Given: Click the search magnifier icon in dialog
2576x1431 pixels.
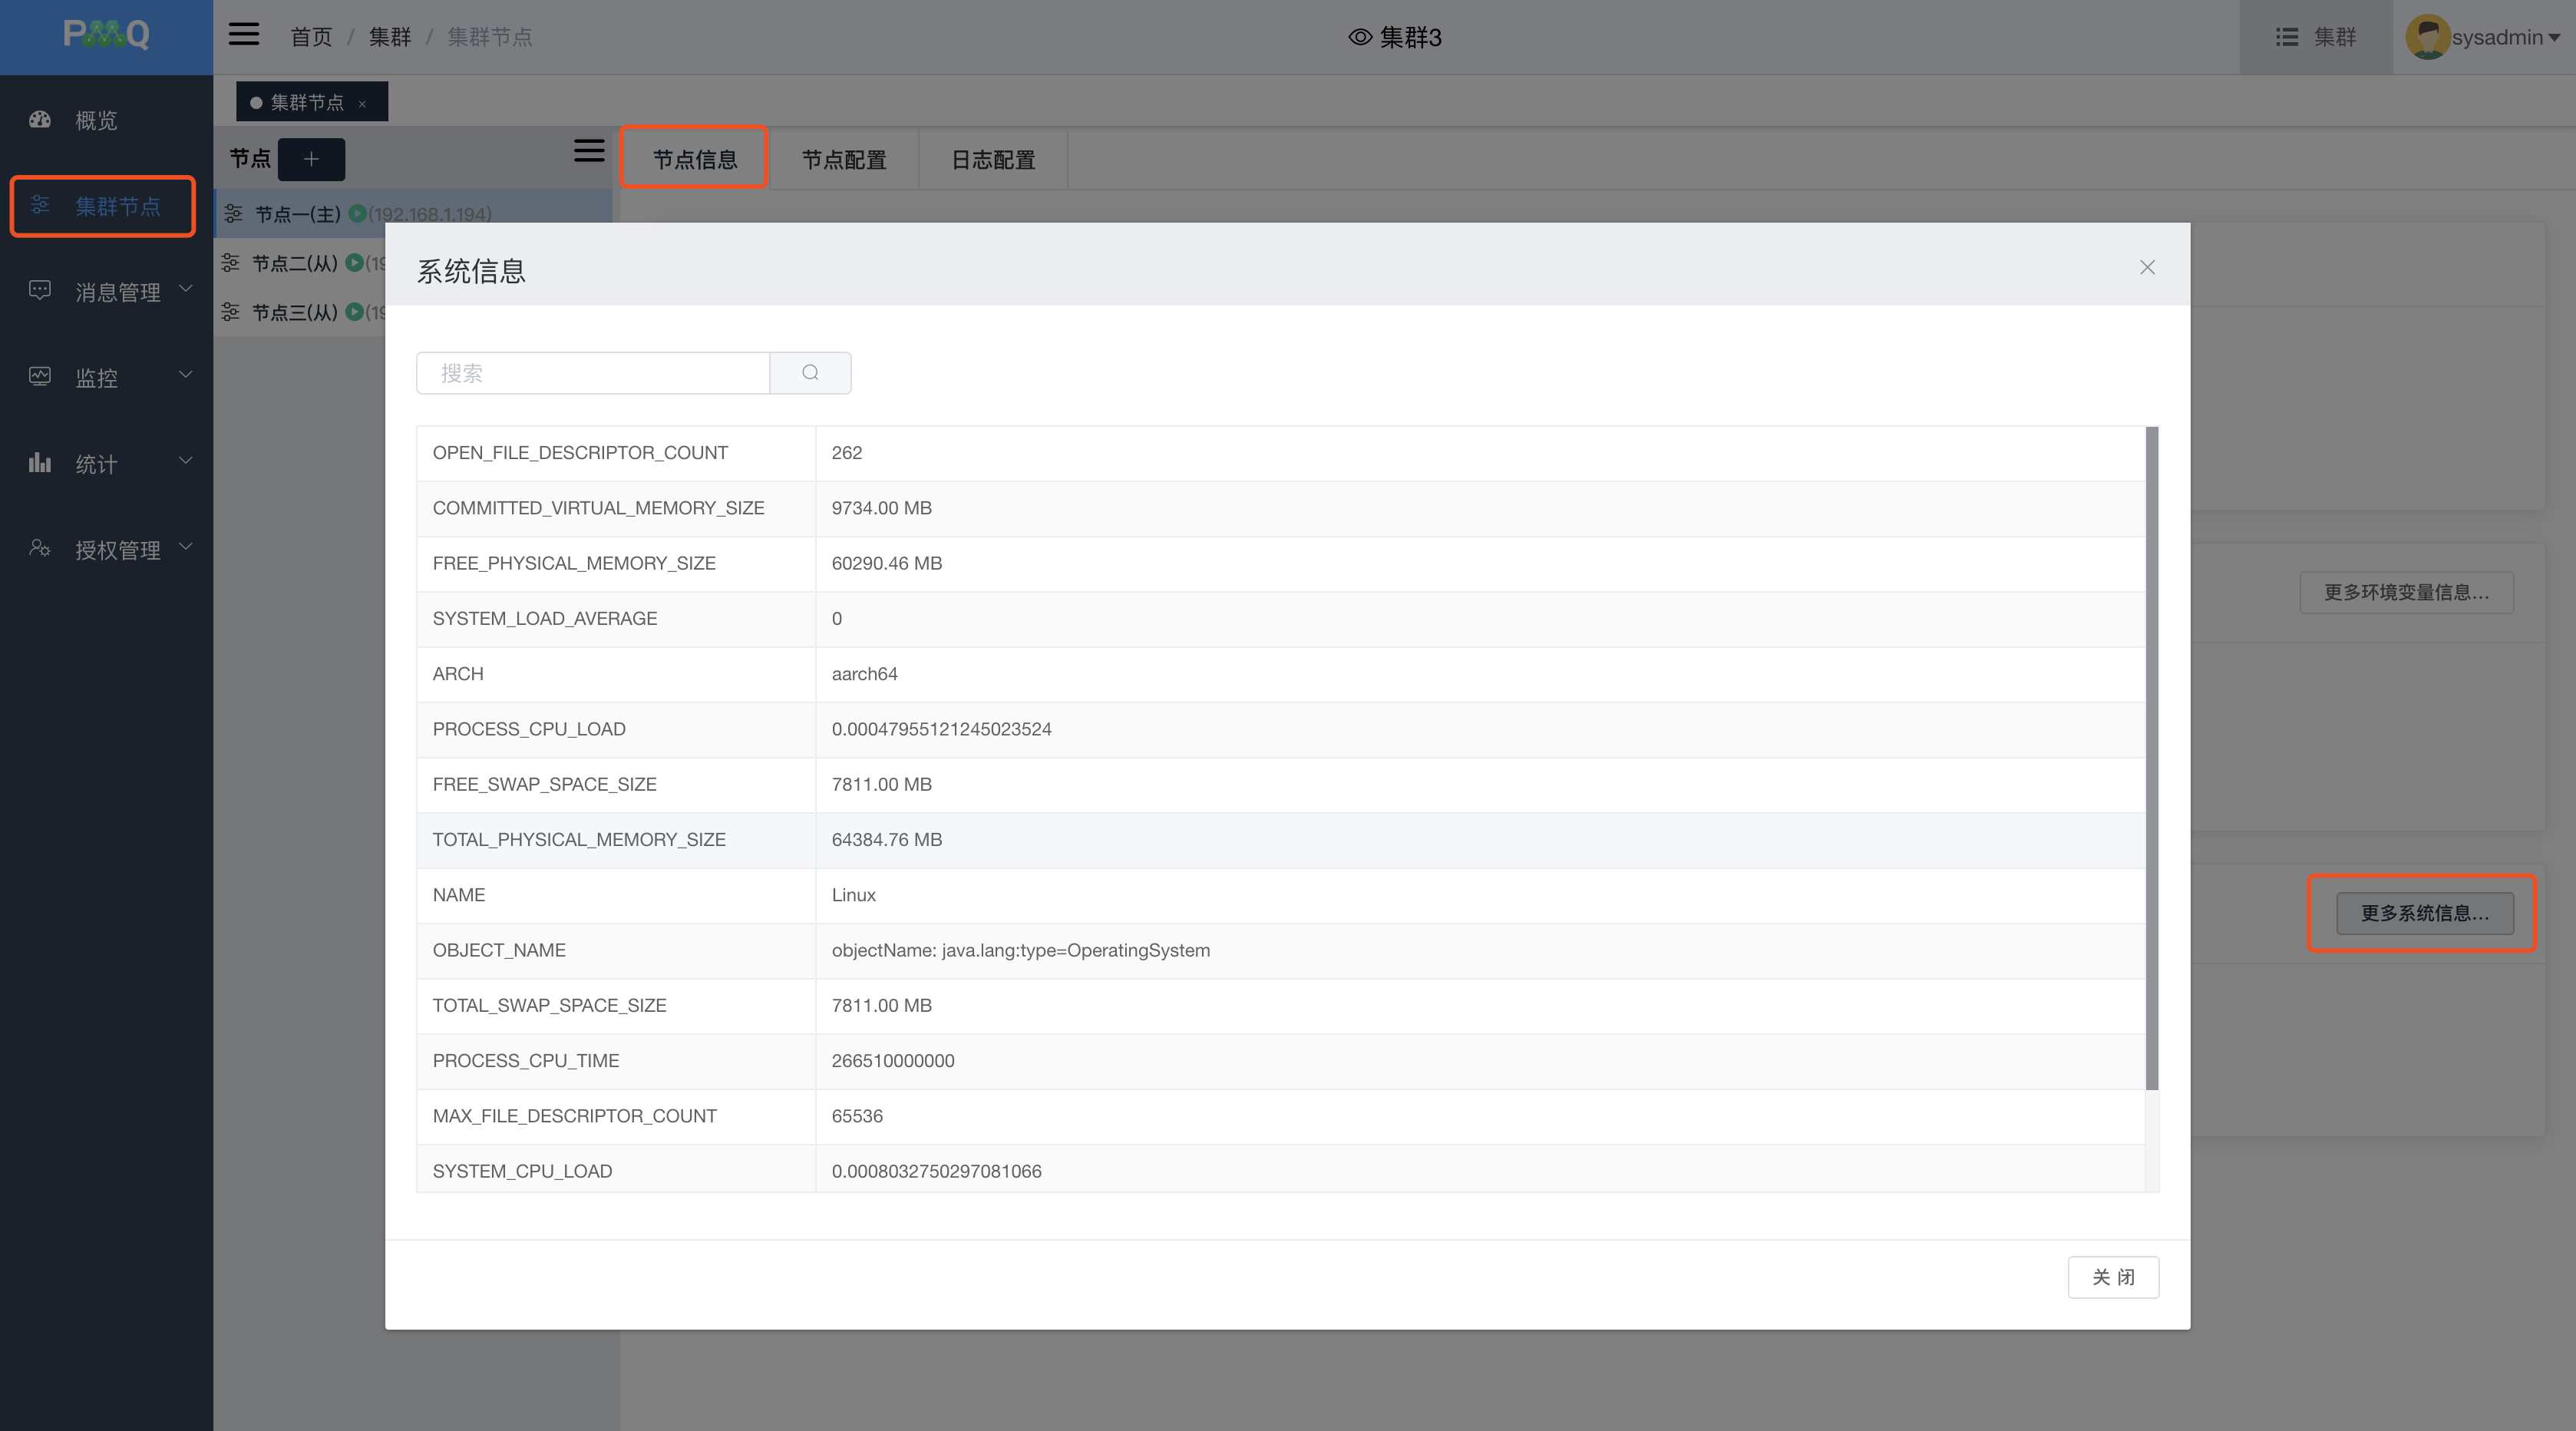Looking at the screenshot, I should [810, 373].
